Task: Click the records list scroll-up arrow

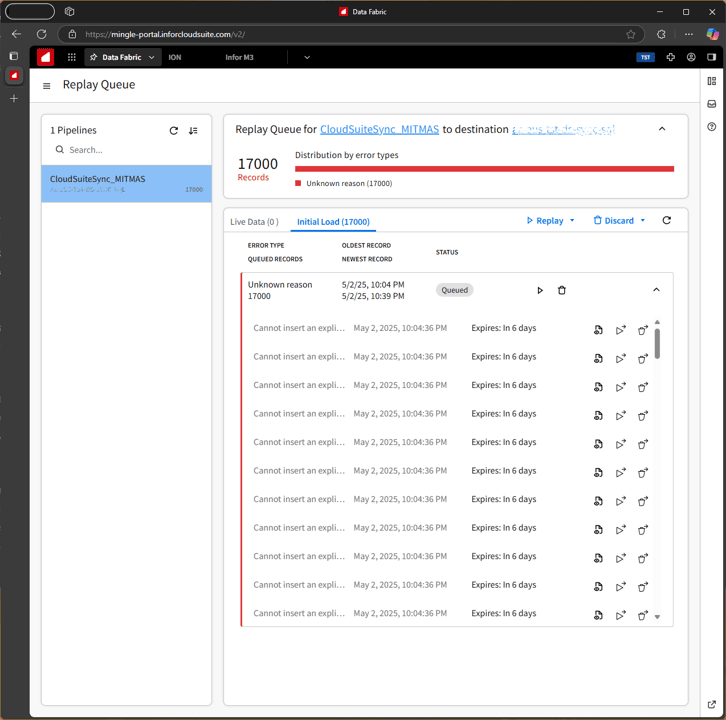Action: coord(657,322)
